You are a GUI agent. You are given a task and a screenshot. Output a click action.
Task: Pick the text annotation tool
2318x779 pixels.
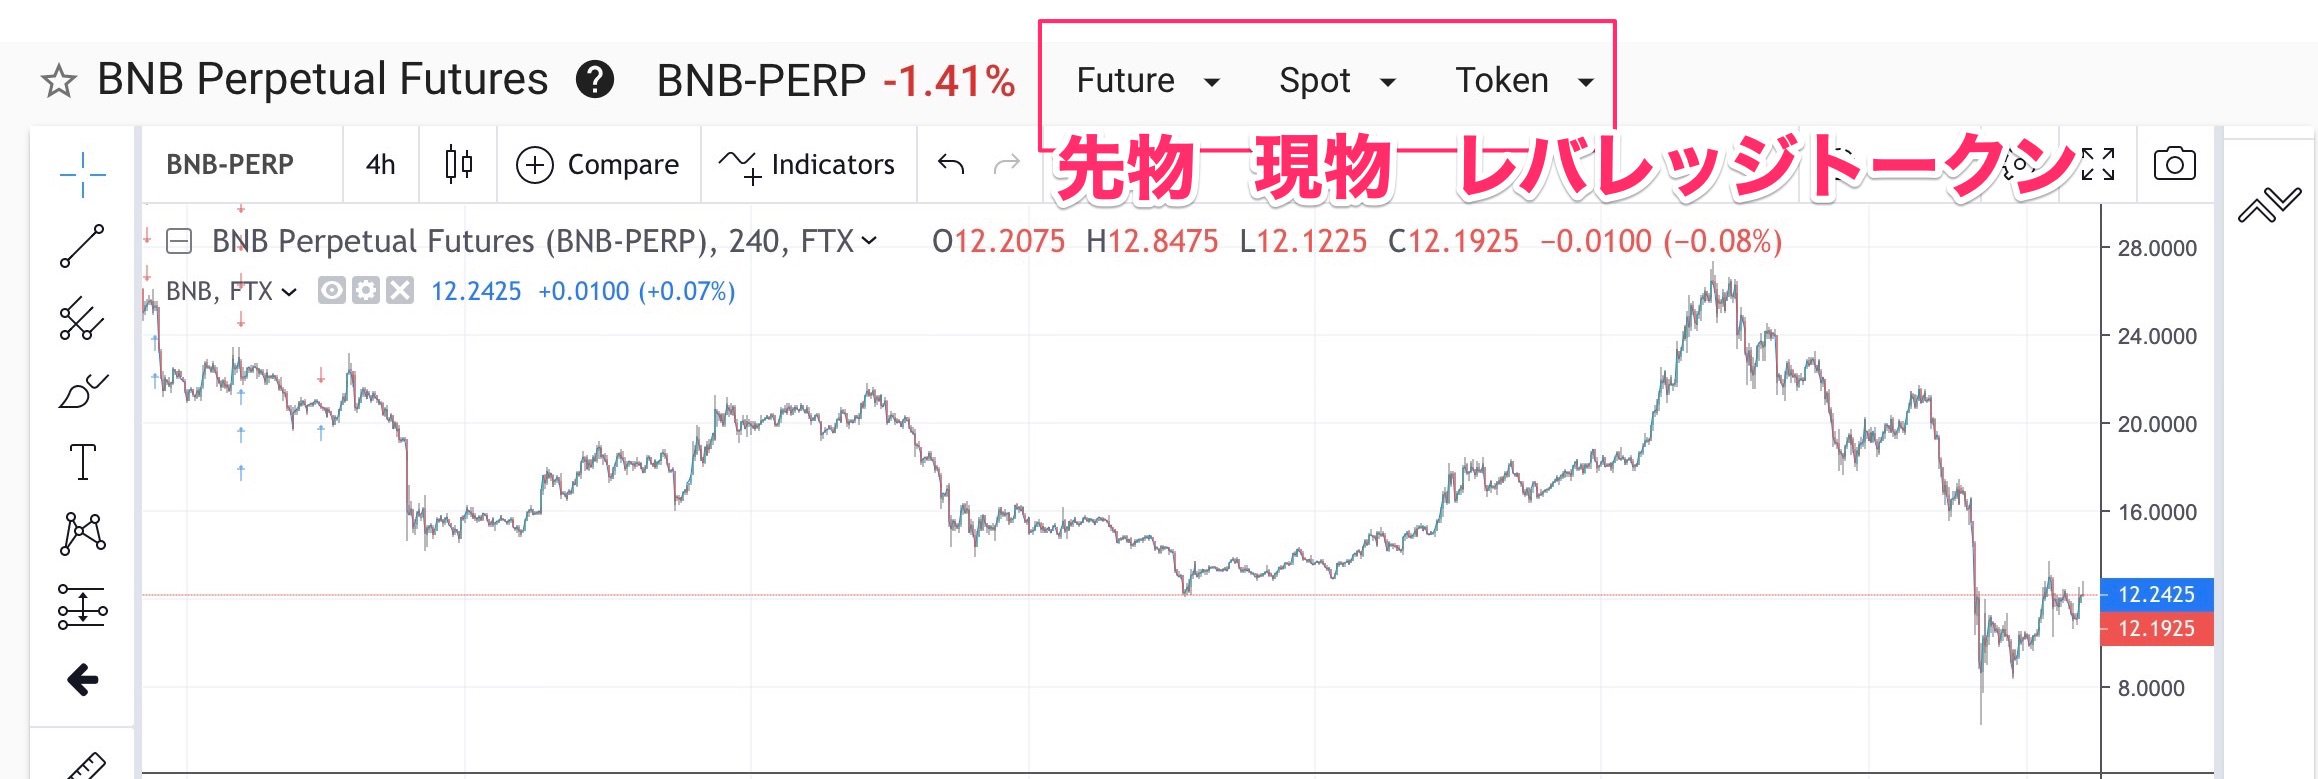[82, 462]
